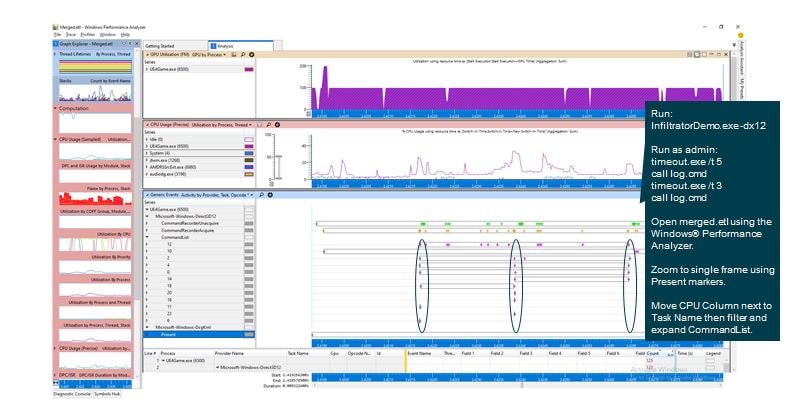Expand the UE4Game.exe series in GPU Utilization

[148, 69]
